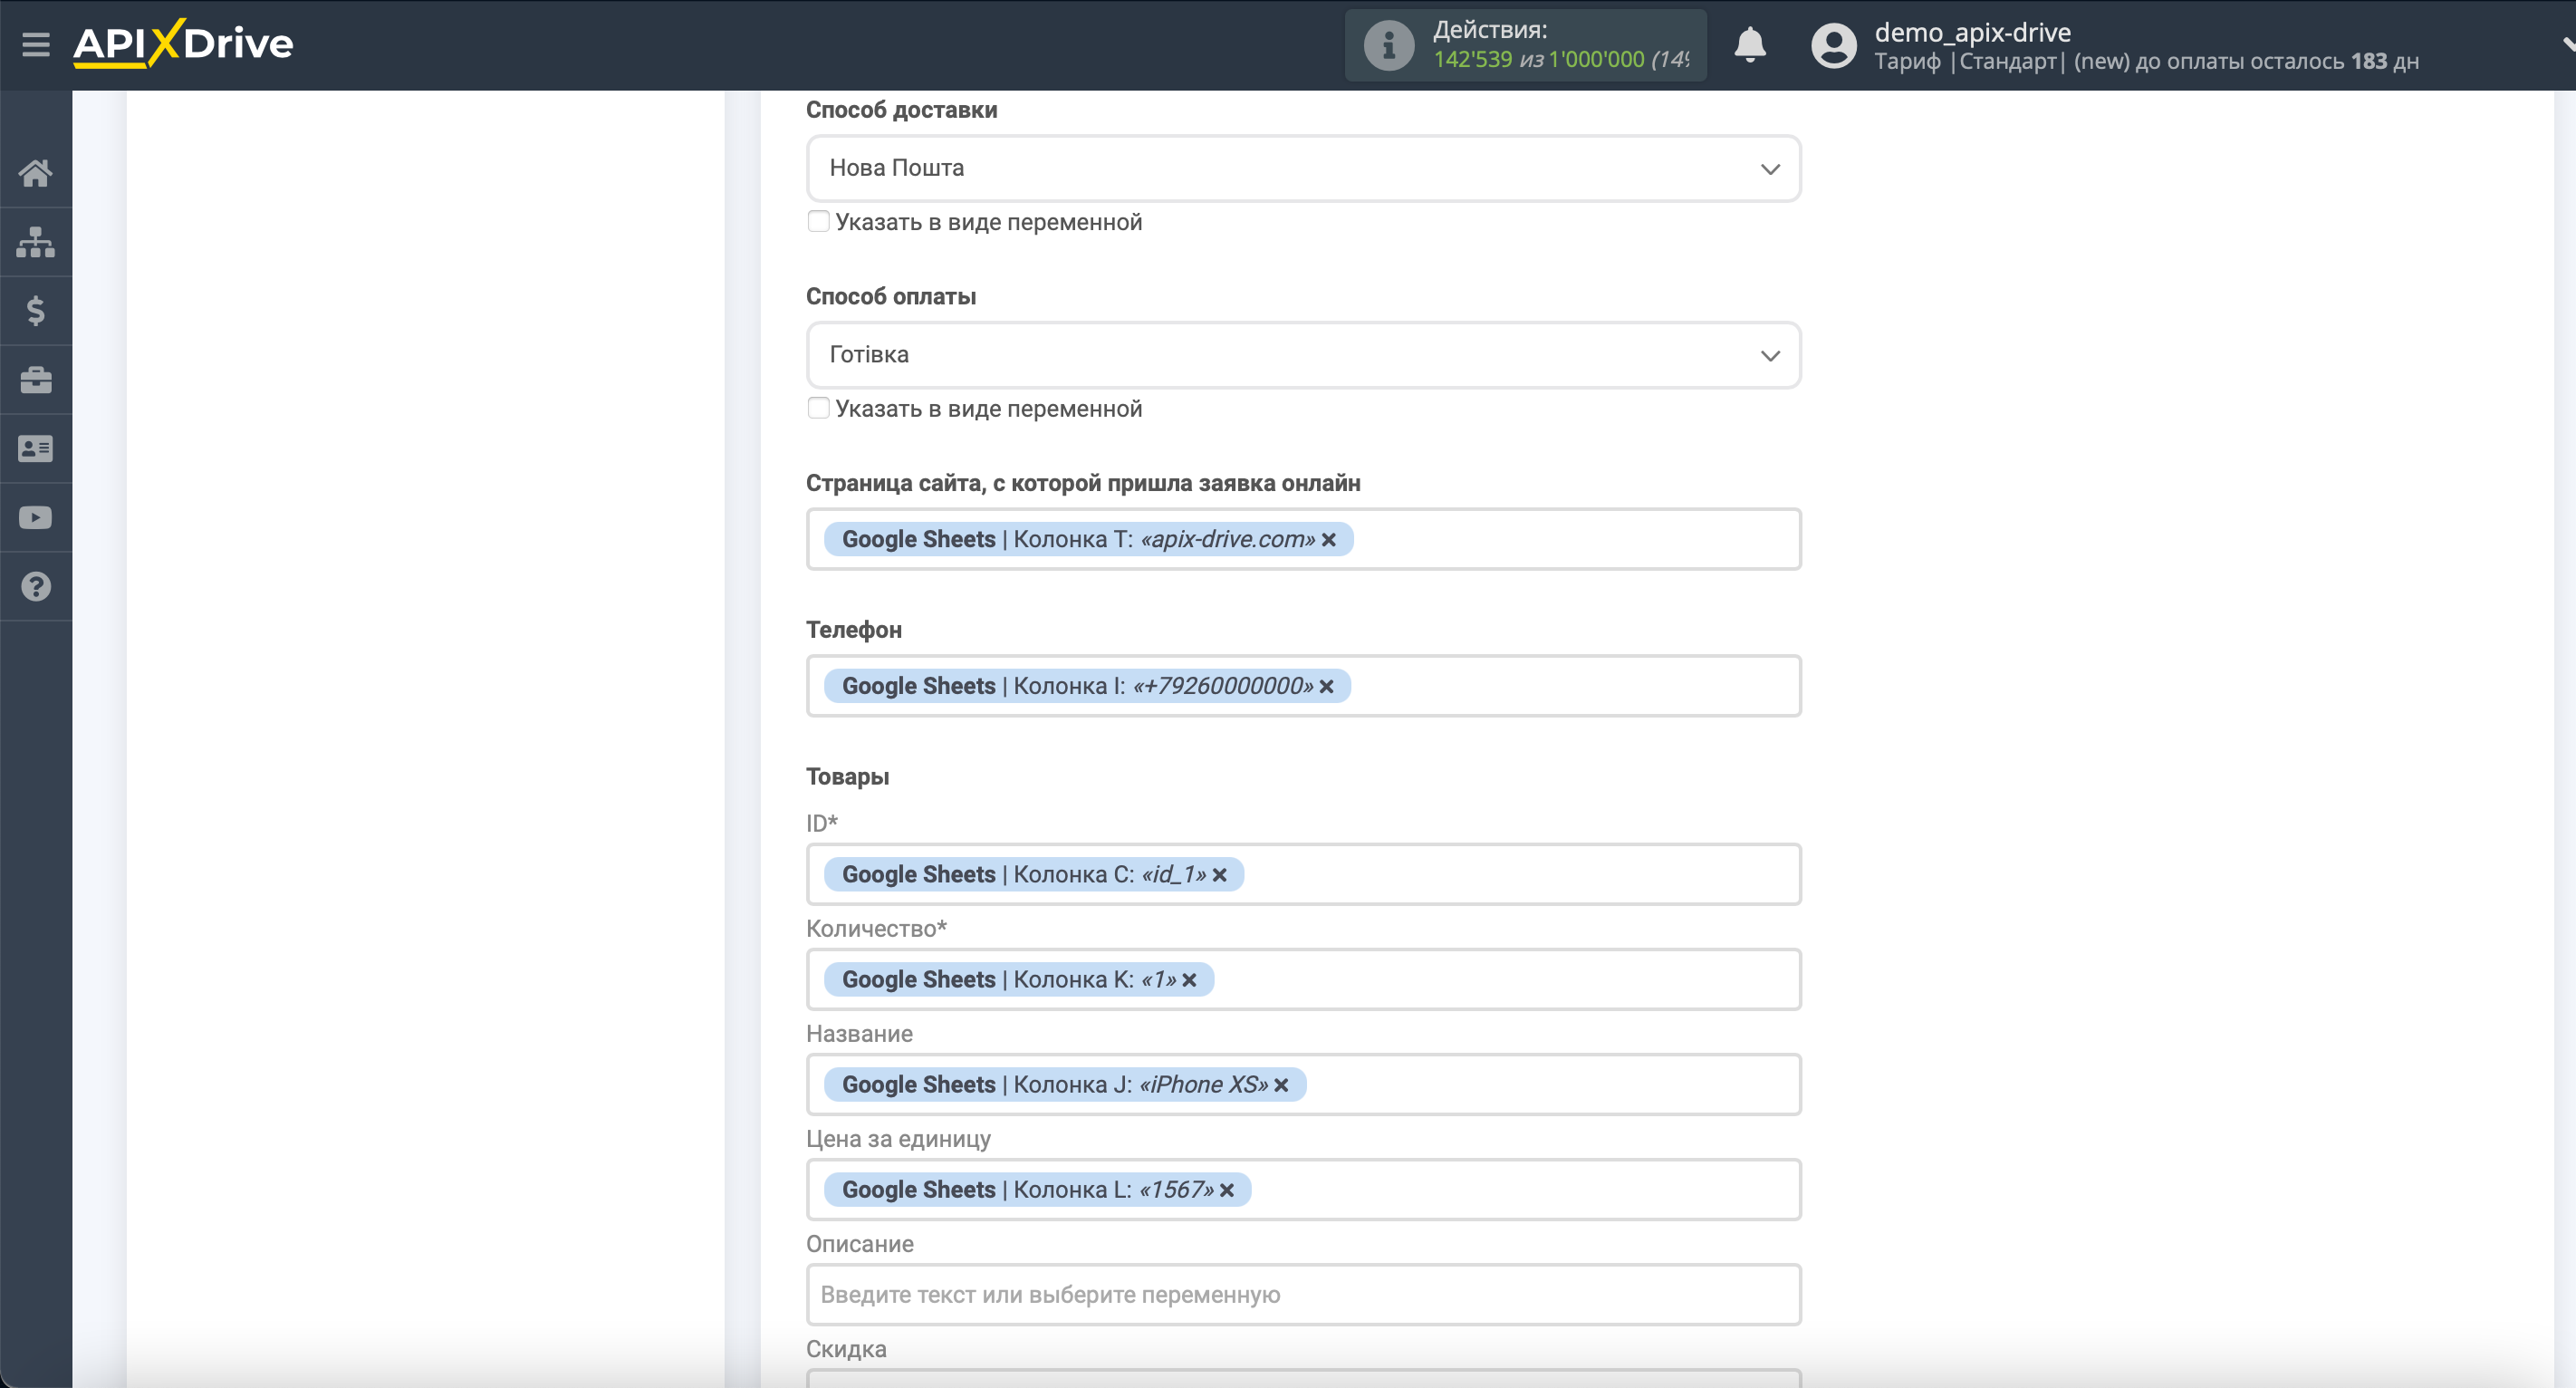Click the actions info icon

coord(1389,45)
